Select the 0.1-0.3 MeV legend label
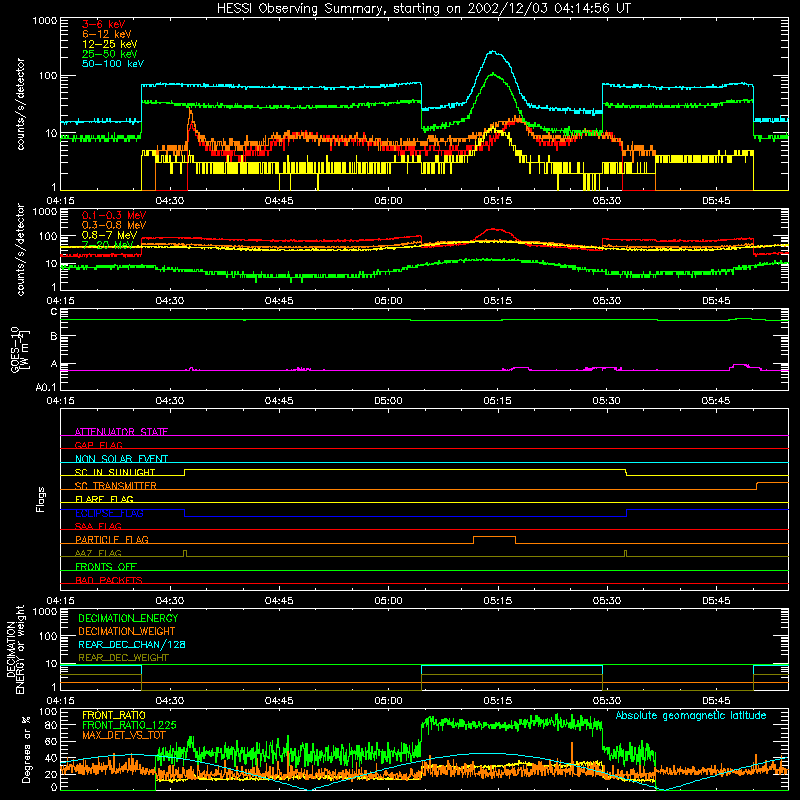Image resolution: width=800 pixels, height=800 pixels. (x=114, y=215)
